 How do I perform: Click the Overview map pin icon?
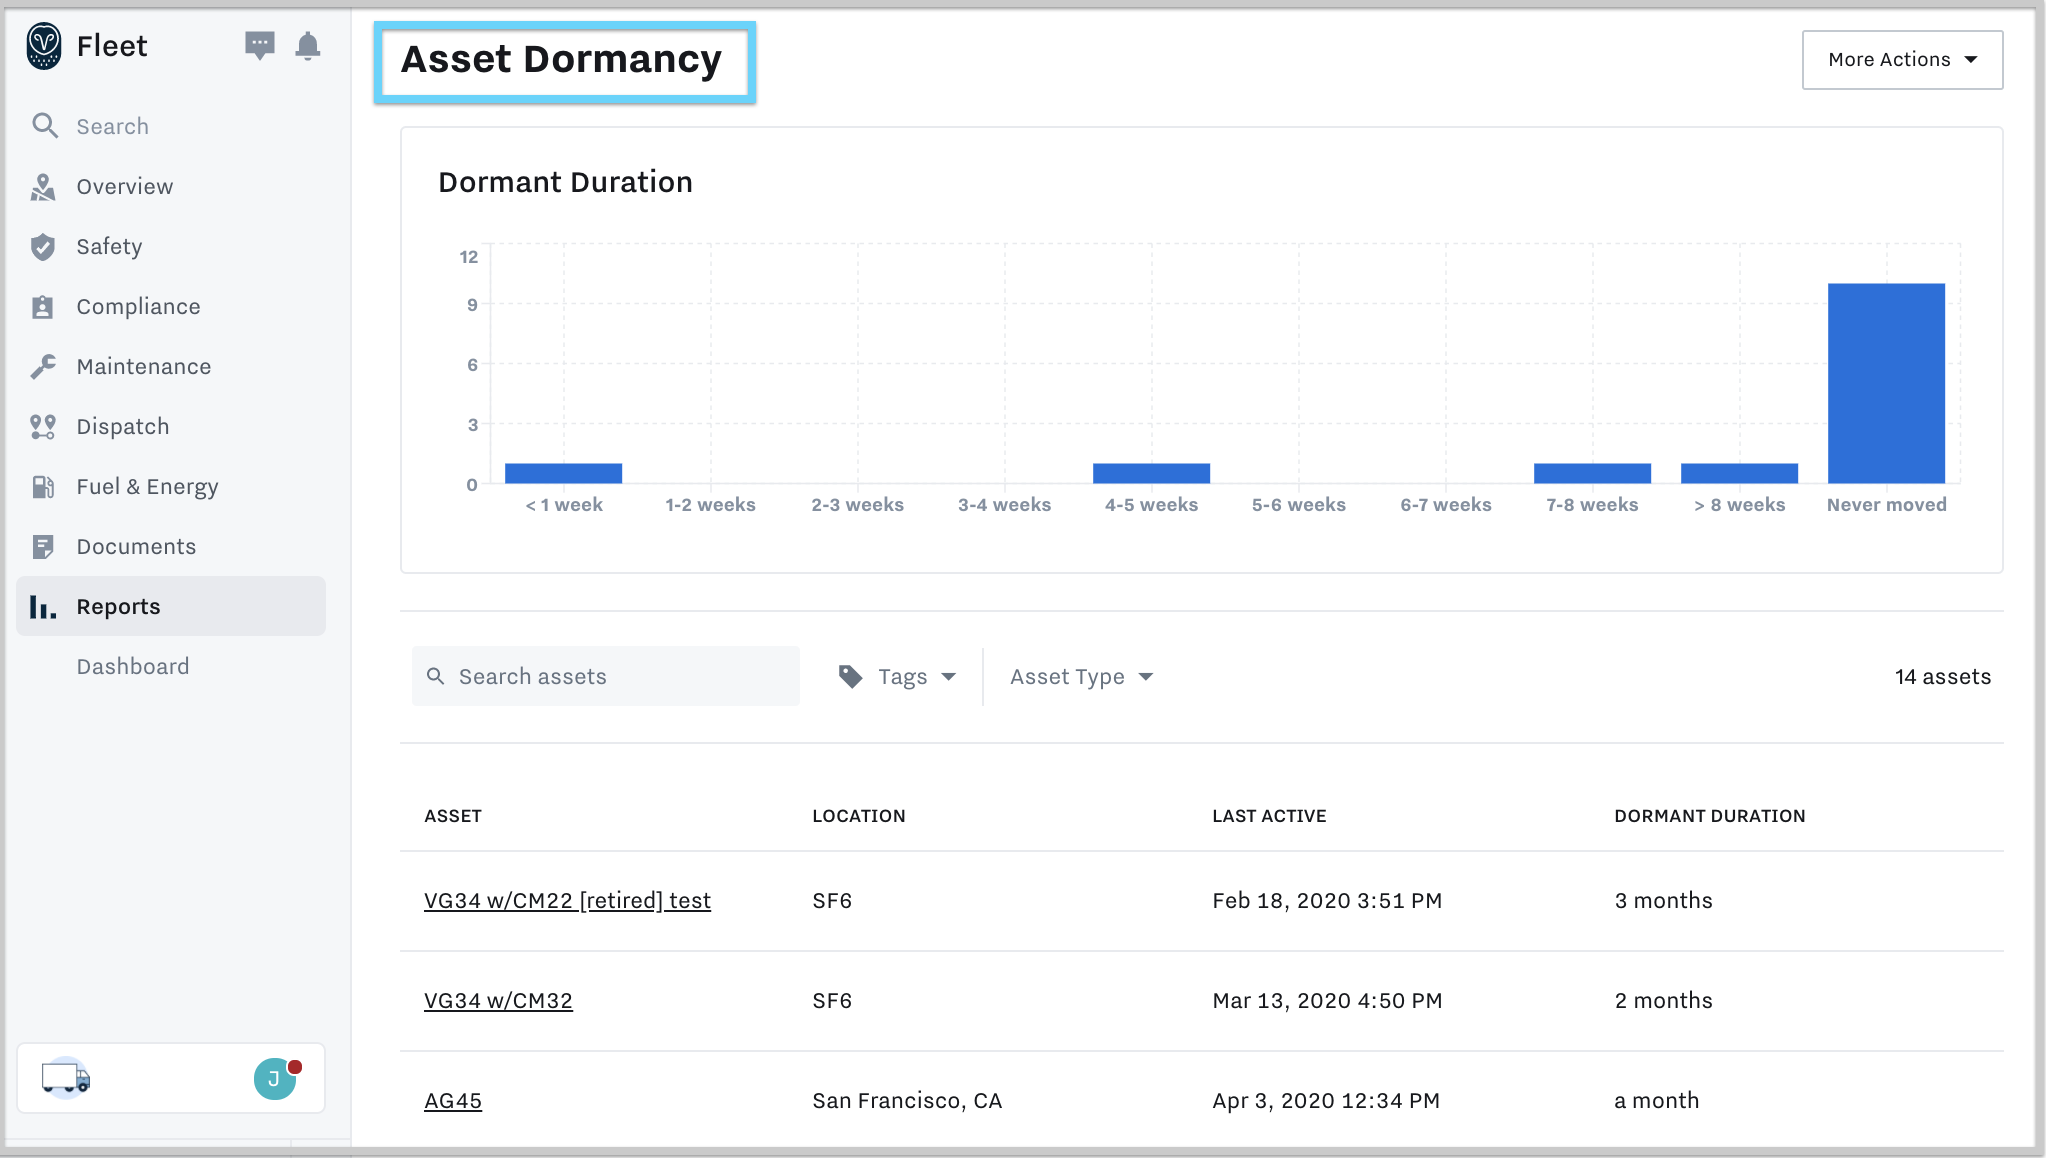tap(43, 187)
